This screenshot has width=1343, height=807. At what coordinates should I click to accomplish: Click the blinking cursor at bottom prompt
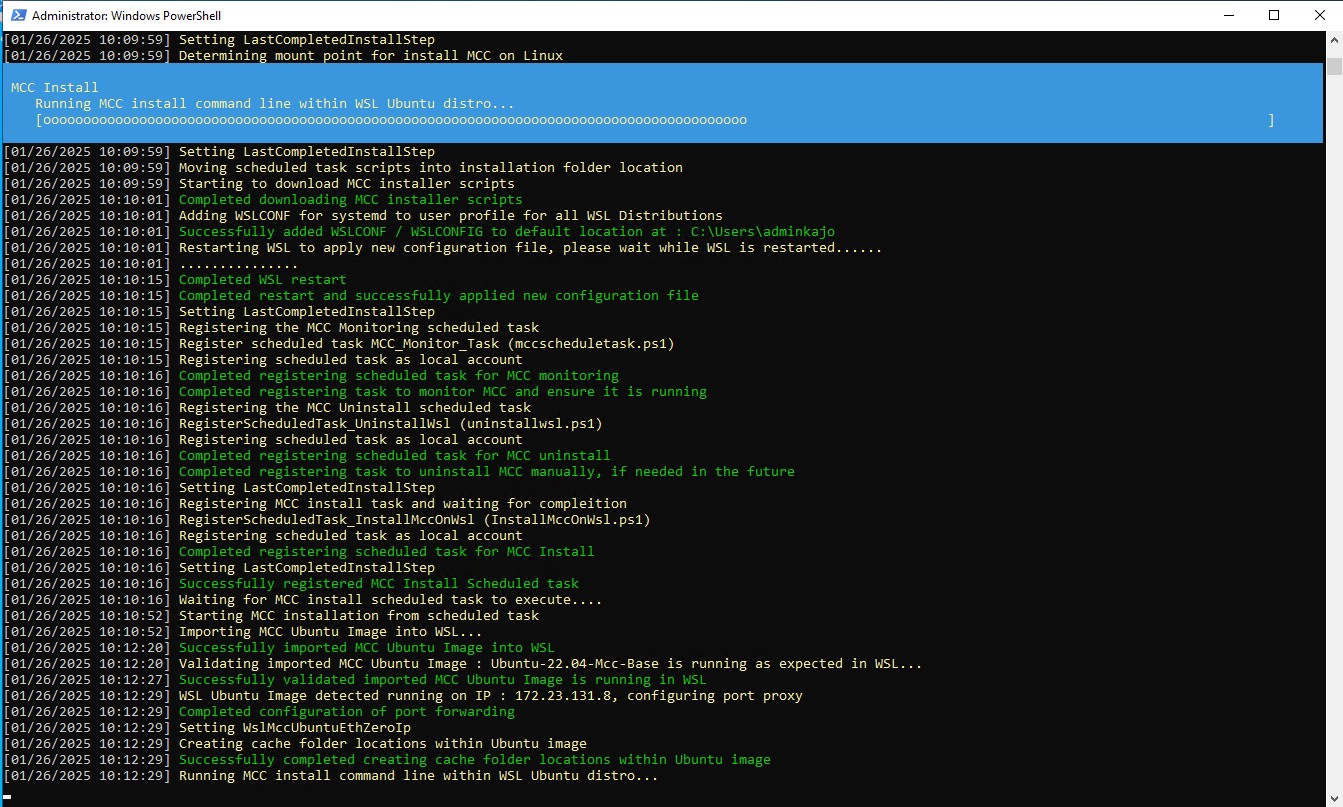tap(7, 796)
